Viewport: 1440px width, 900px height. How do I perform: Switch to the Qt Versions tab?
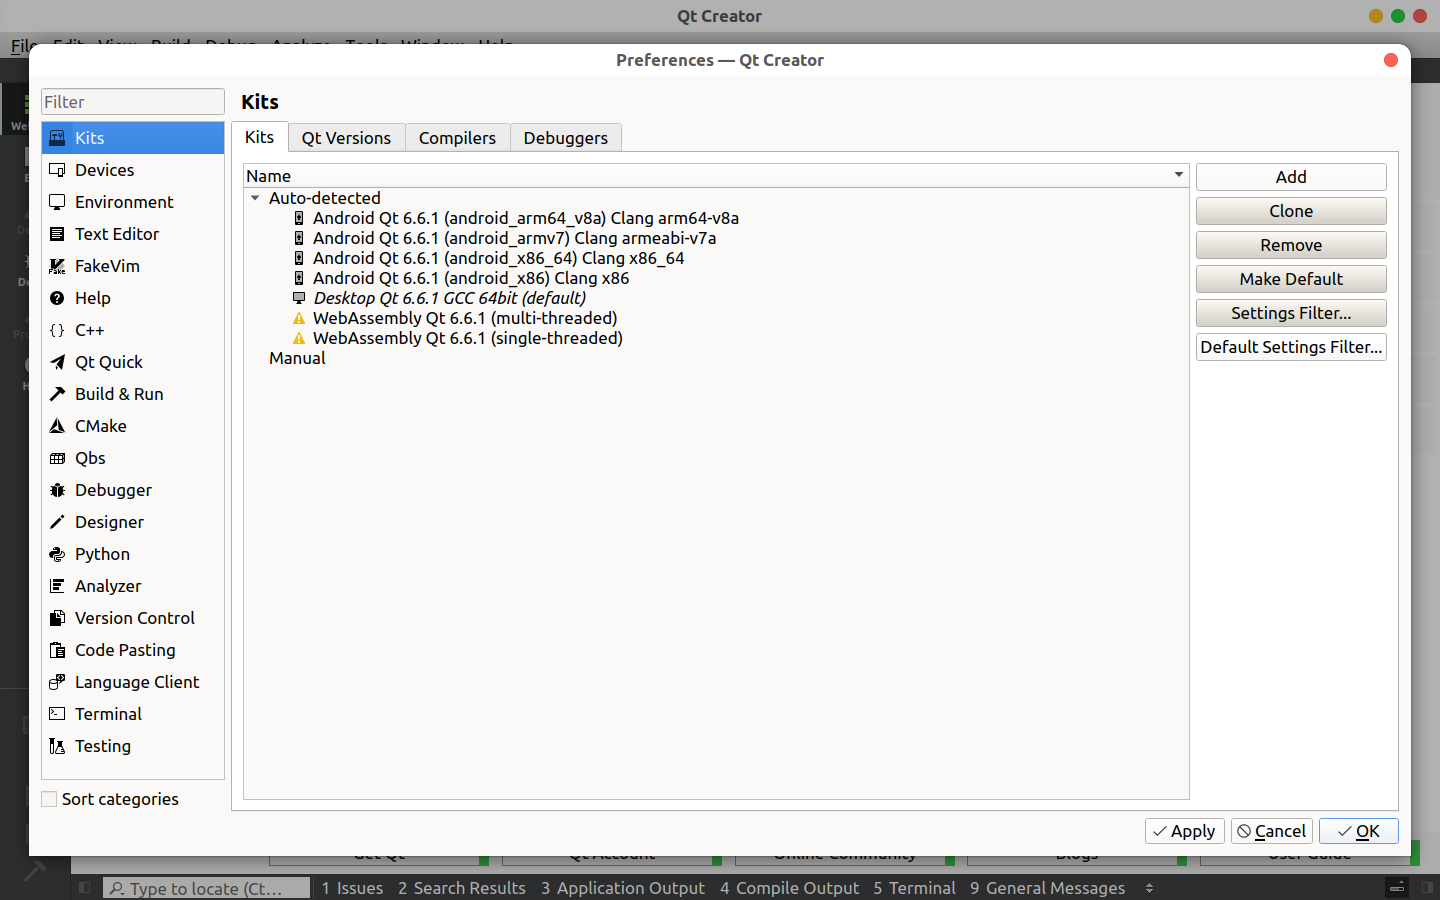click(x=346, y=138)
